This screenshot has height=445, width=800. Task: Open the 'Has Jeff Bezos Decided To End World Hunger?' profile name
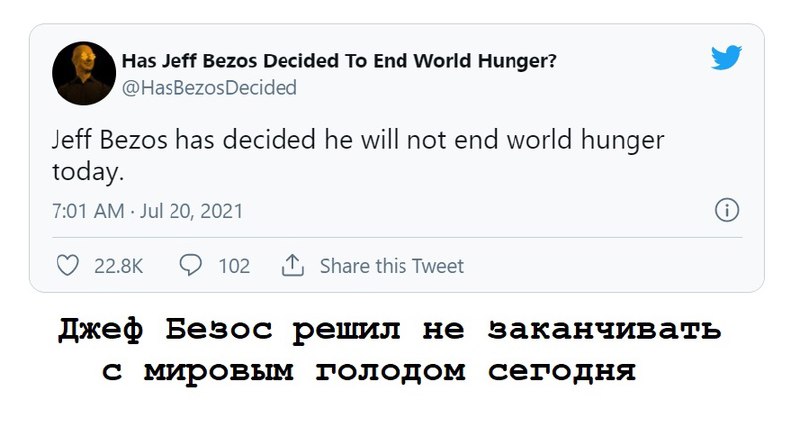coord(339,61)
